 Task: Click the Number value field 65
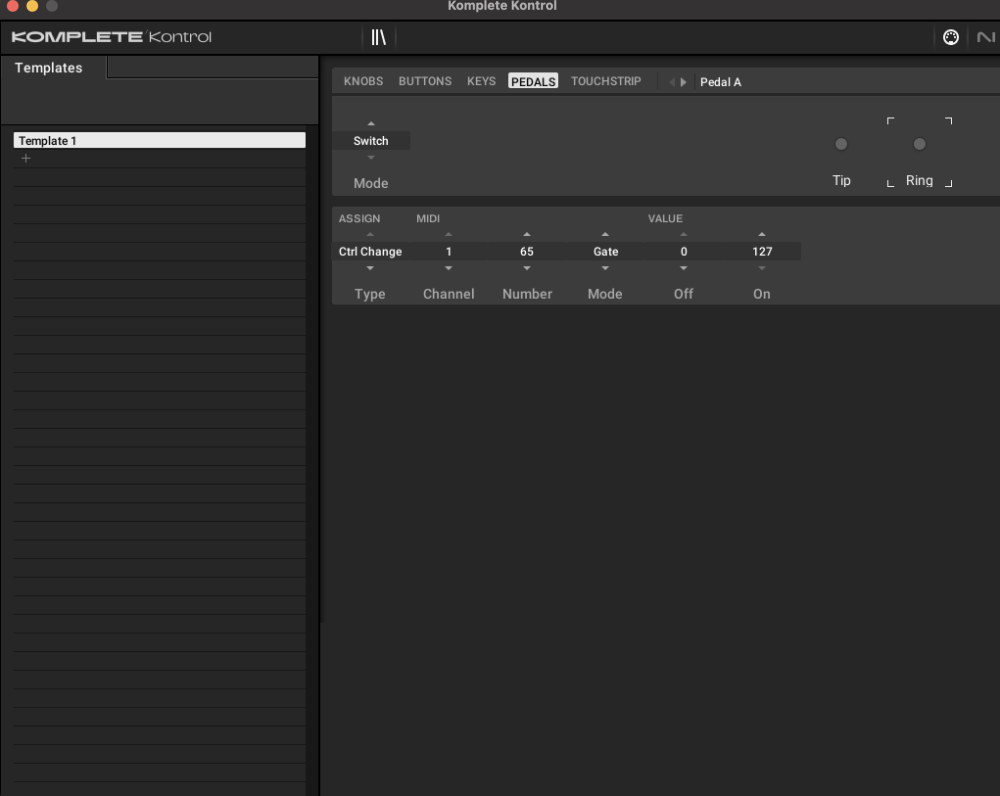click(527, 251)
